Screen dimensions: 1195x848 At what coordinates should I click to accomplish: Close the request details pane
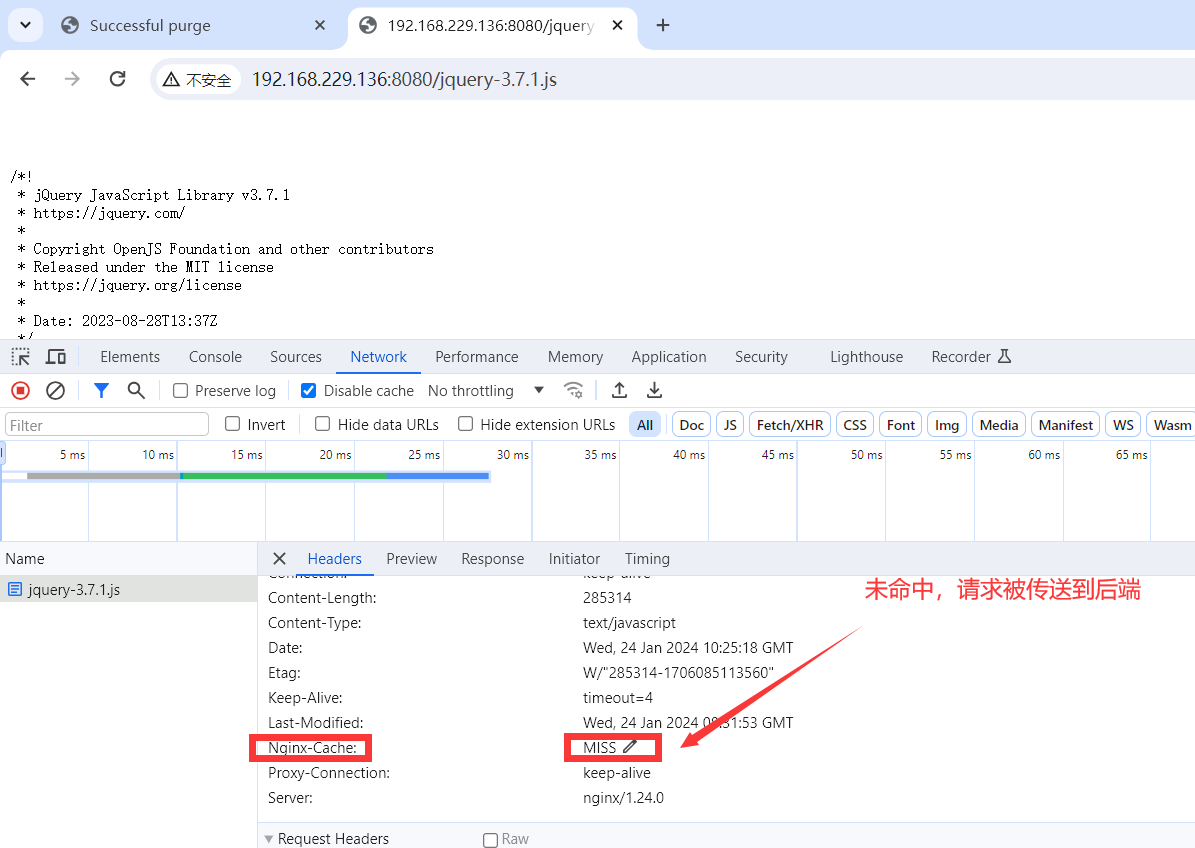(280, 558)
